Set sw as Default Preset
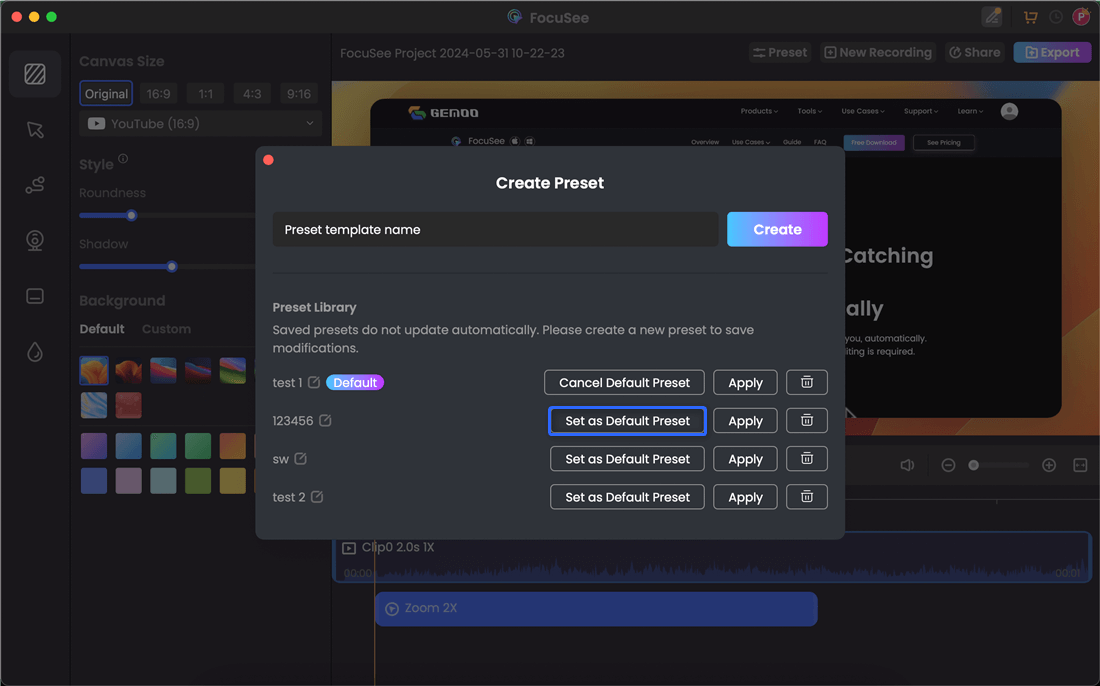 (627, 459)
